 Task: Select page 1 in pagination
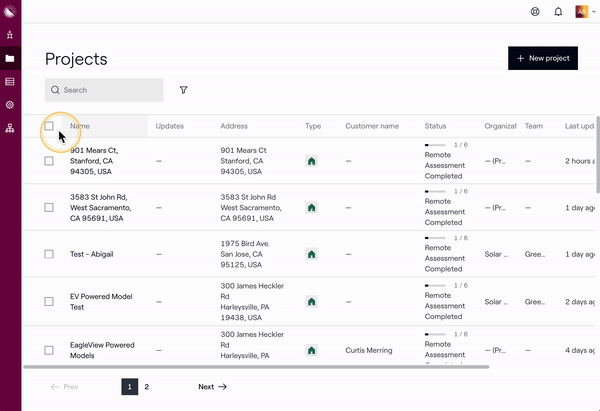click(129, 386)
